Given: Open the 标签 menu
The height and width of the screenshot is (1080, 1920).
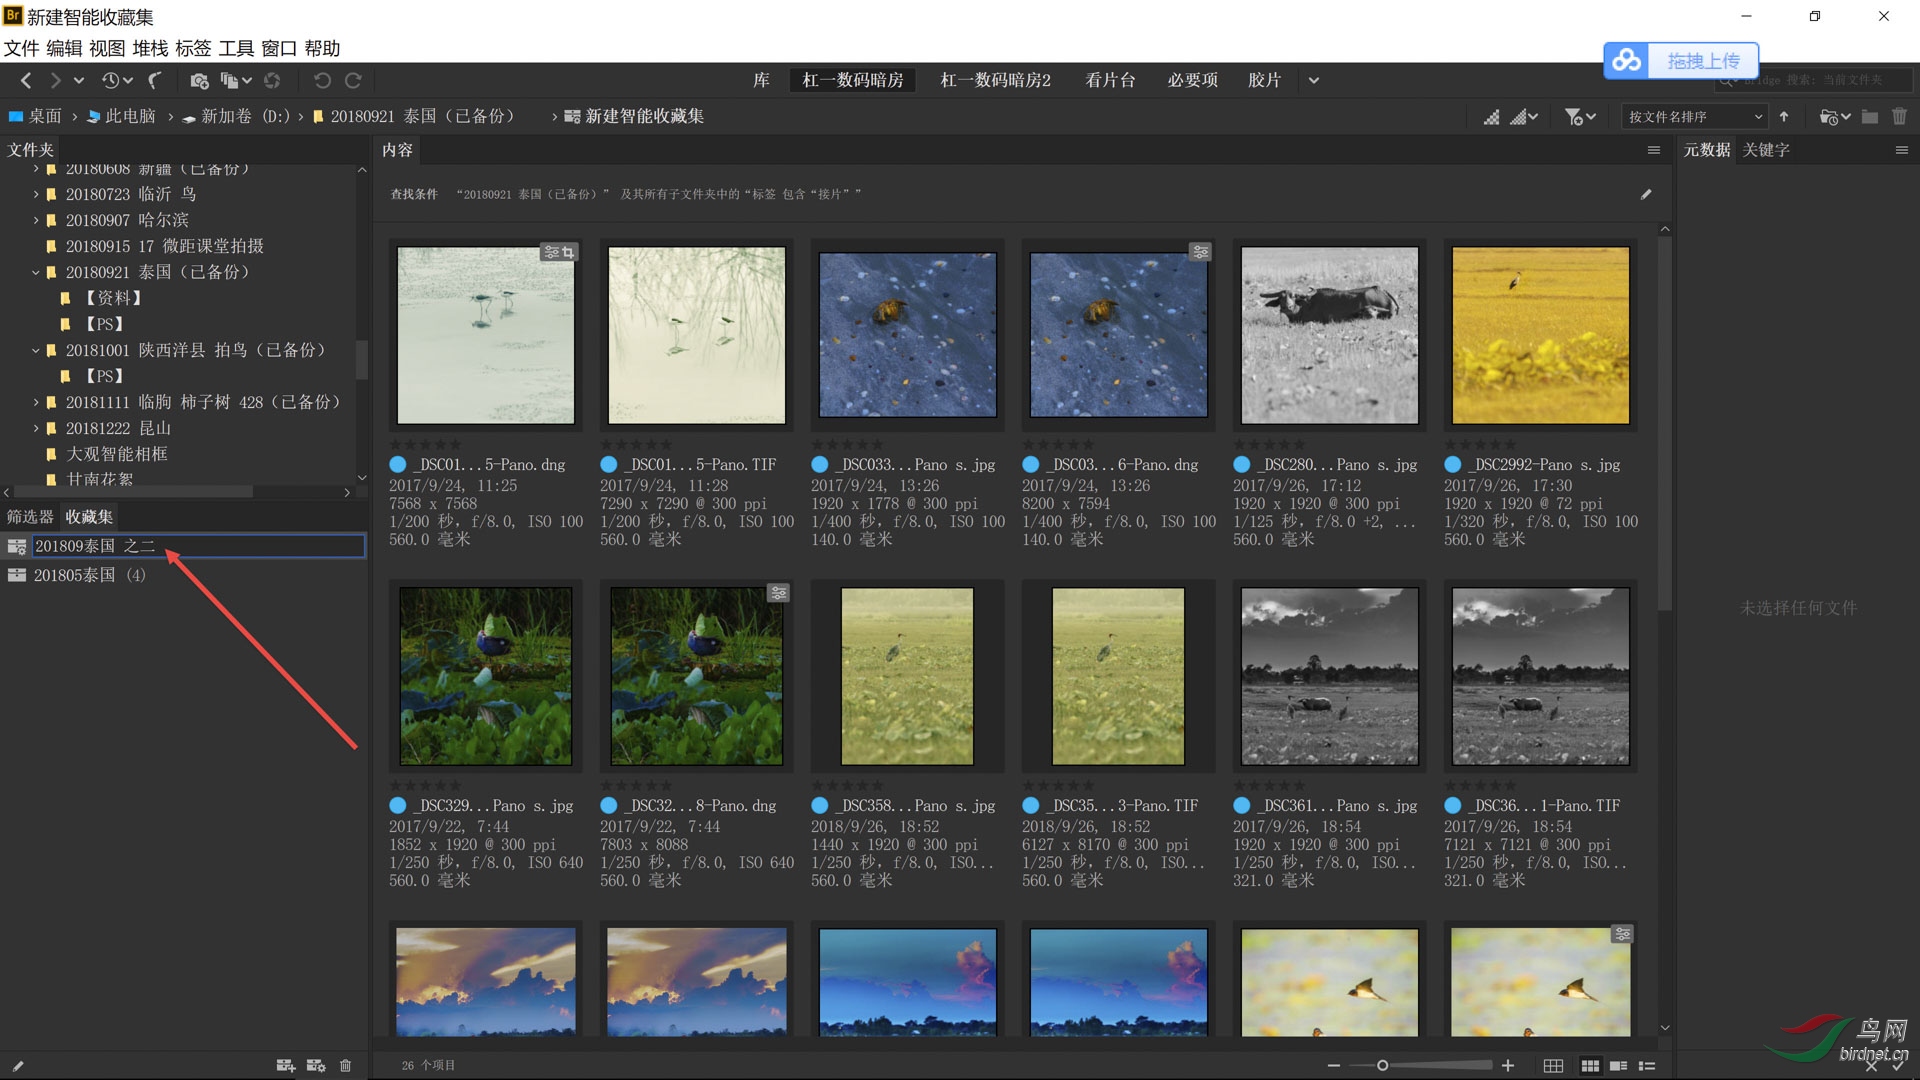Looking at the screenshot, I should point(193,48).
